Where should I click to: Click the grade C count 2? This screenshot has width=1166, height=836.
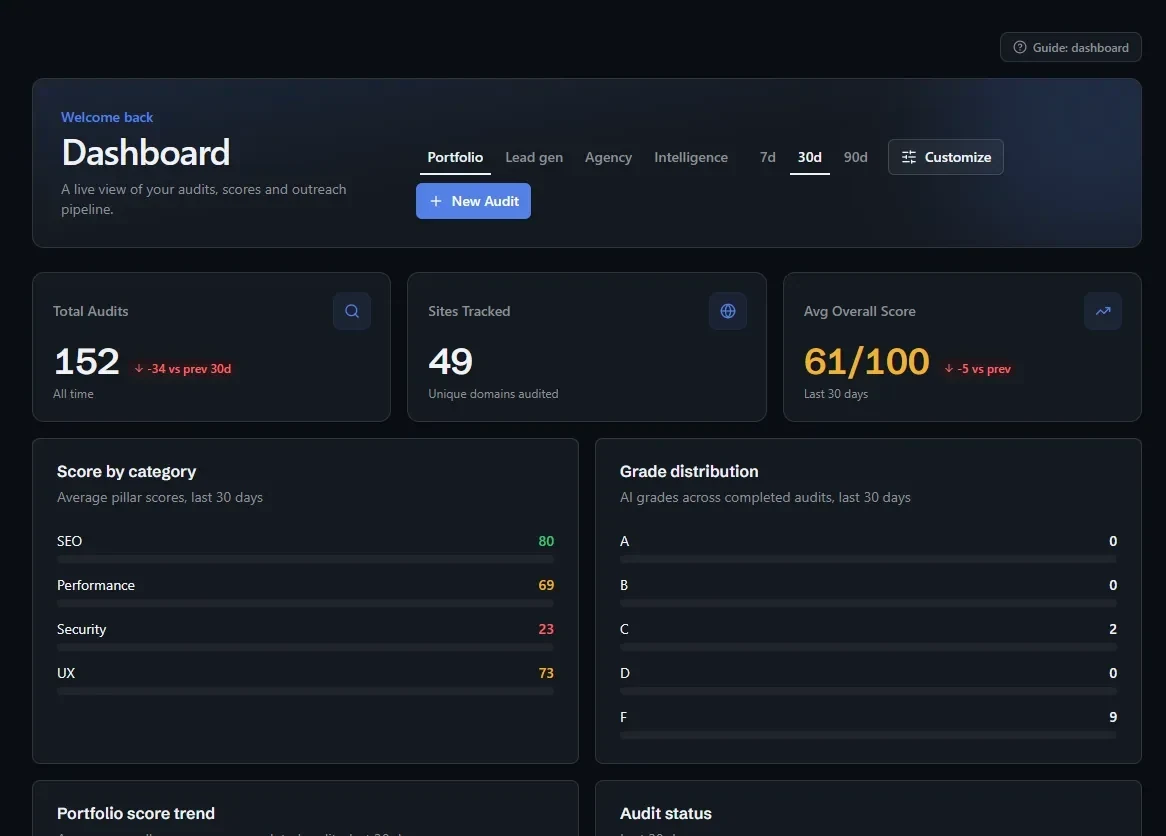[x=1113, y=628]
